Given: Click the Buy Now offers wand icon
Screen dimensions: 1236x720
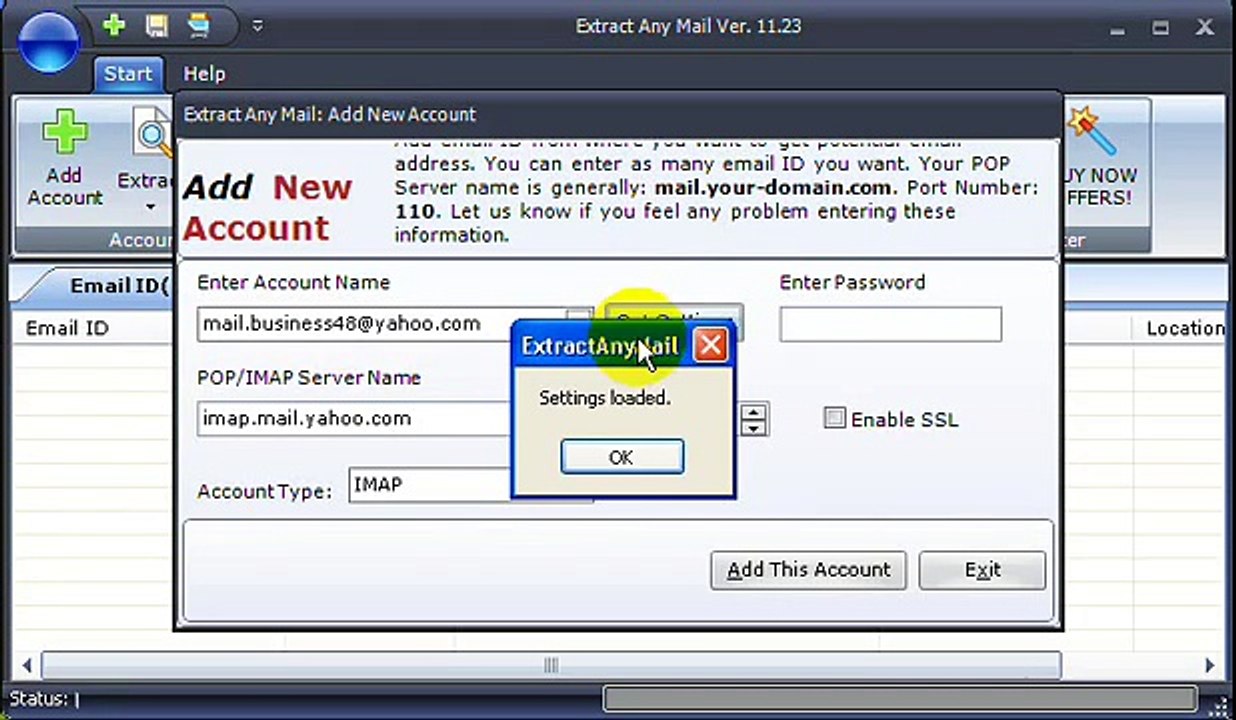Looking at the screenshot, I should [x=1092, y=132].
